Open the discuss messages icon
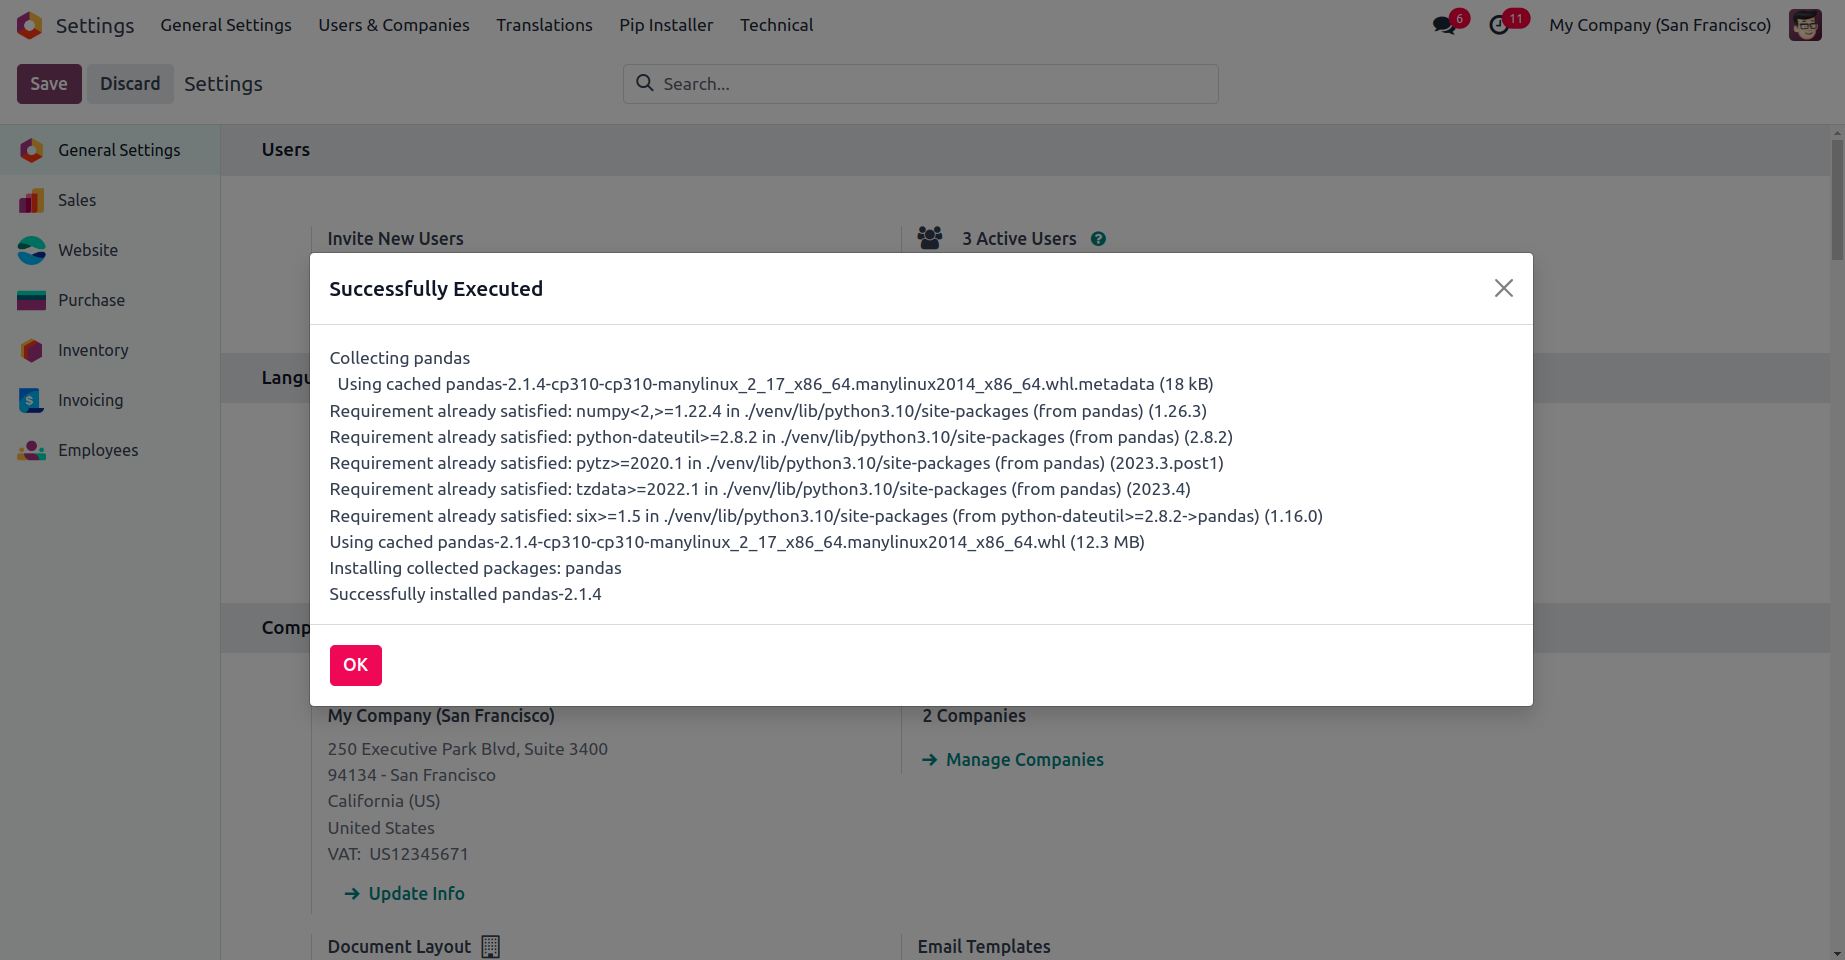Screen dimensions: 1845x960 point(1444,25)
